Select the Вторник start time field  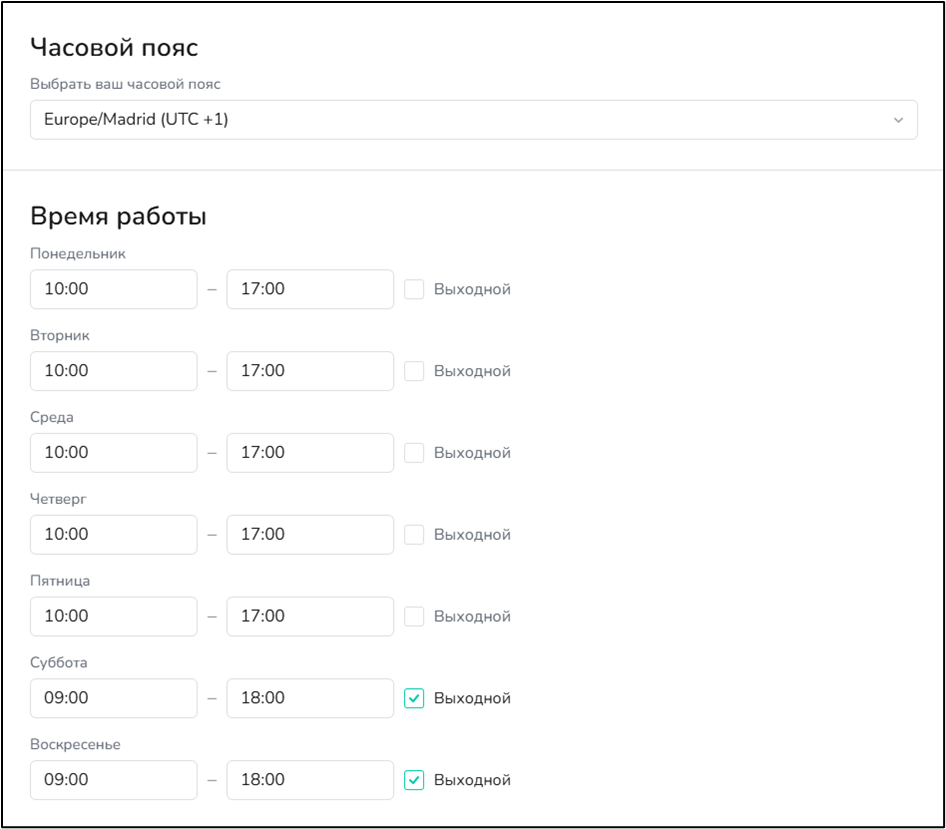[113, 371]
